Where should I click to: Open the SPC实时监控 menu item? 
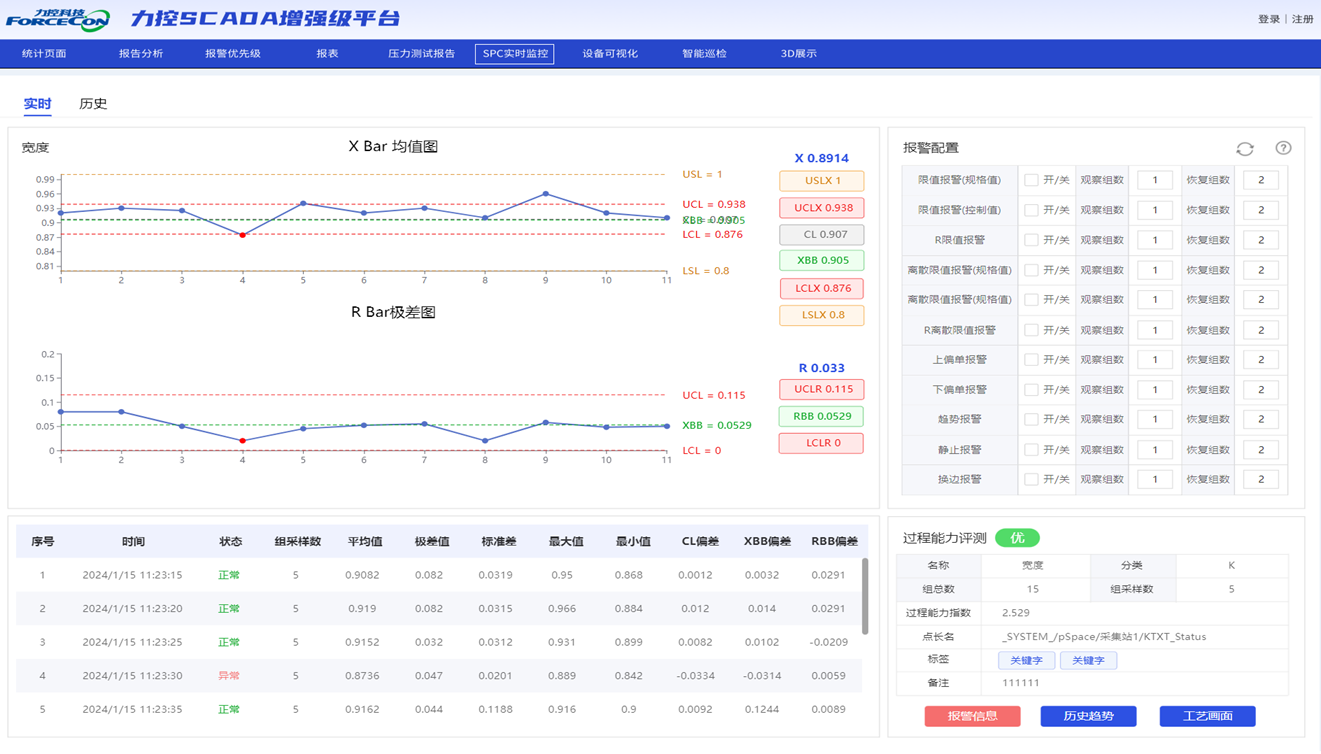514,53
